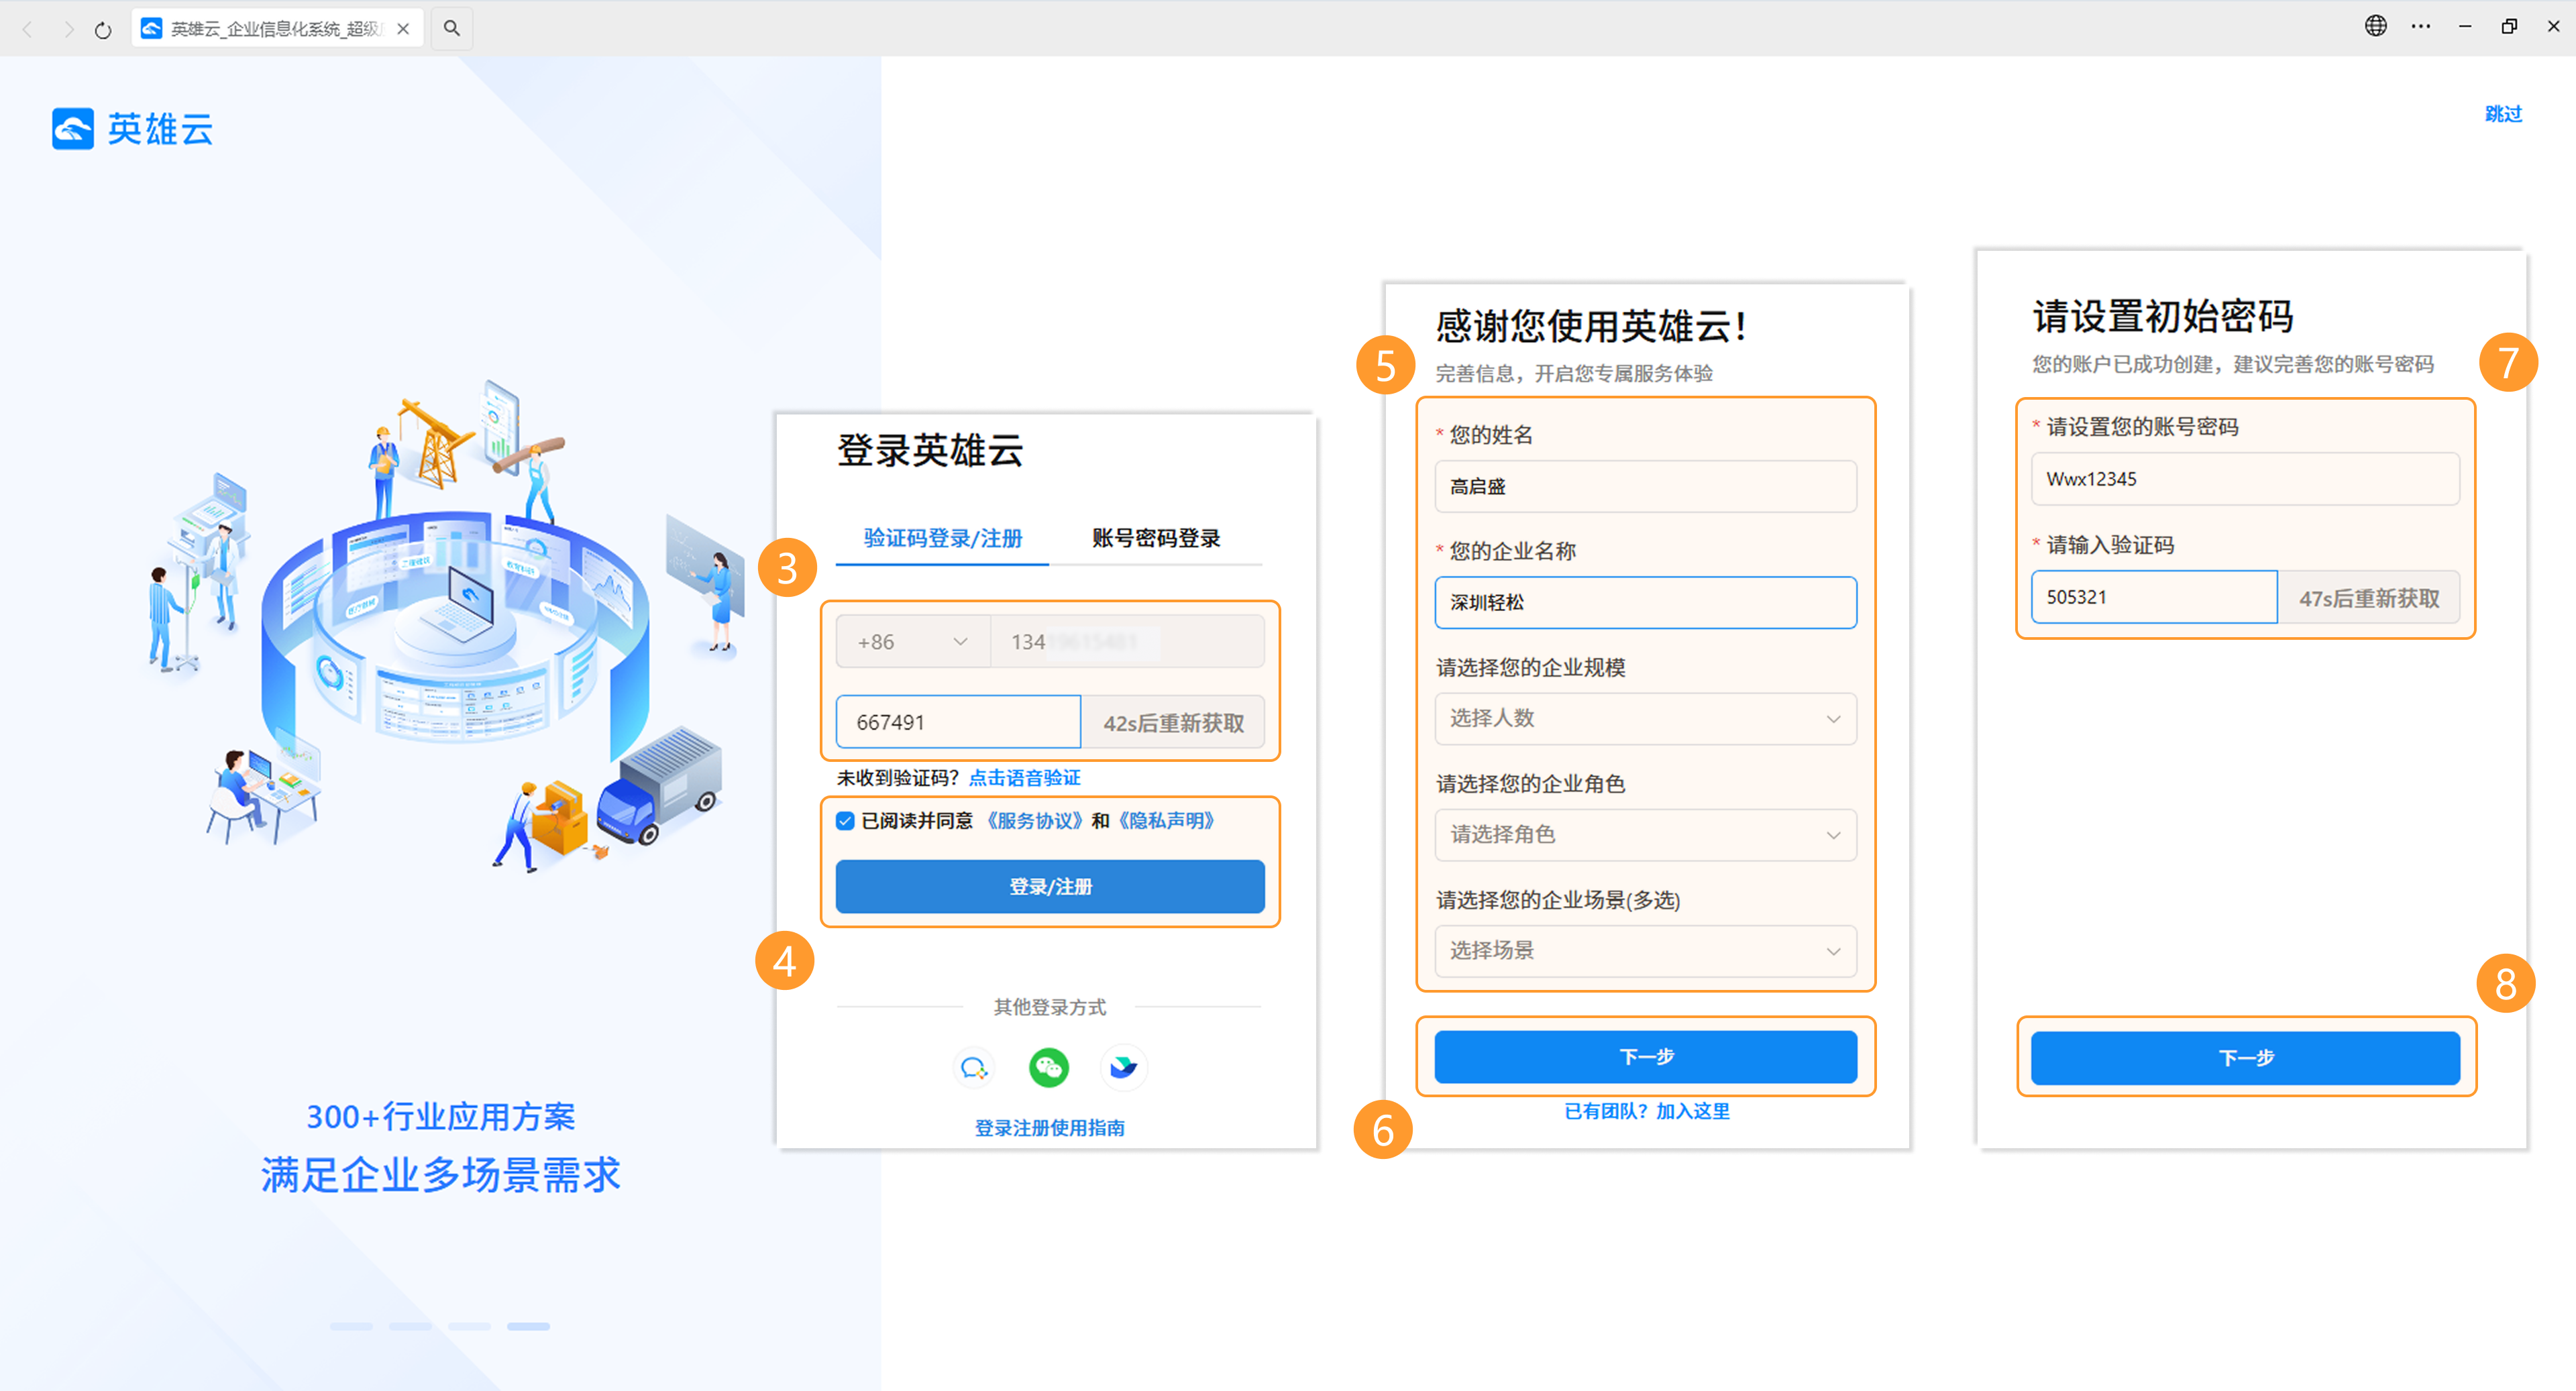Click the browser back arrow
Viewport: 2576px width, 1391px height.
(28, 29)
